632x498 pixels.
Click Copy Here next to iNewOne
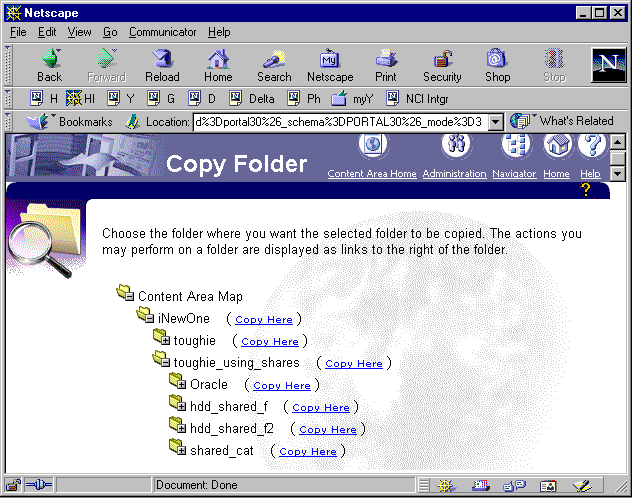pyautogui.click(x=264, y=319)
